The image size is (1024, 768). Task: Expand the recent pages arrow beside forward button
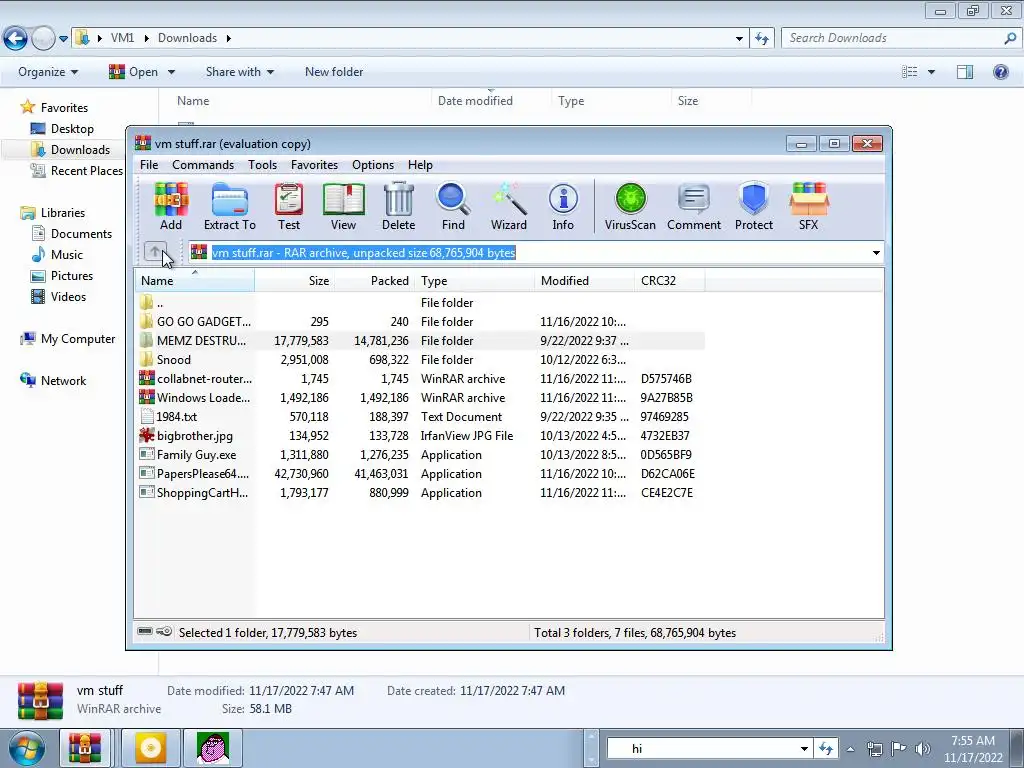[x=63, y=39]
